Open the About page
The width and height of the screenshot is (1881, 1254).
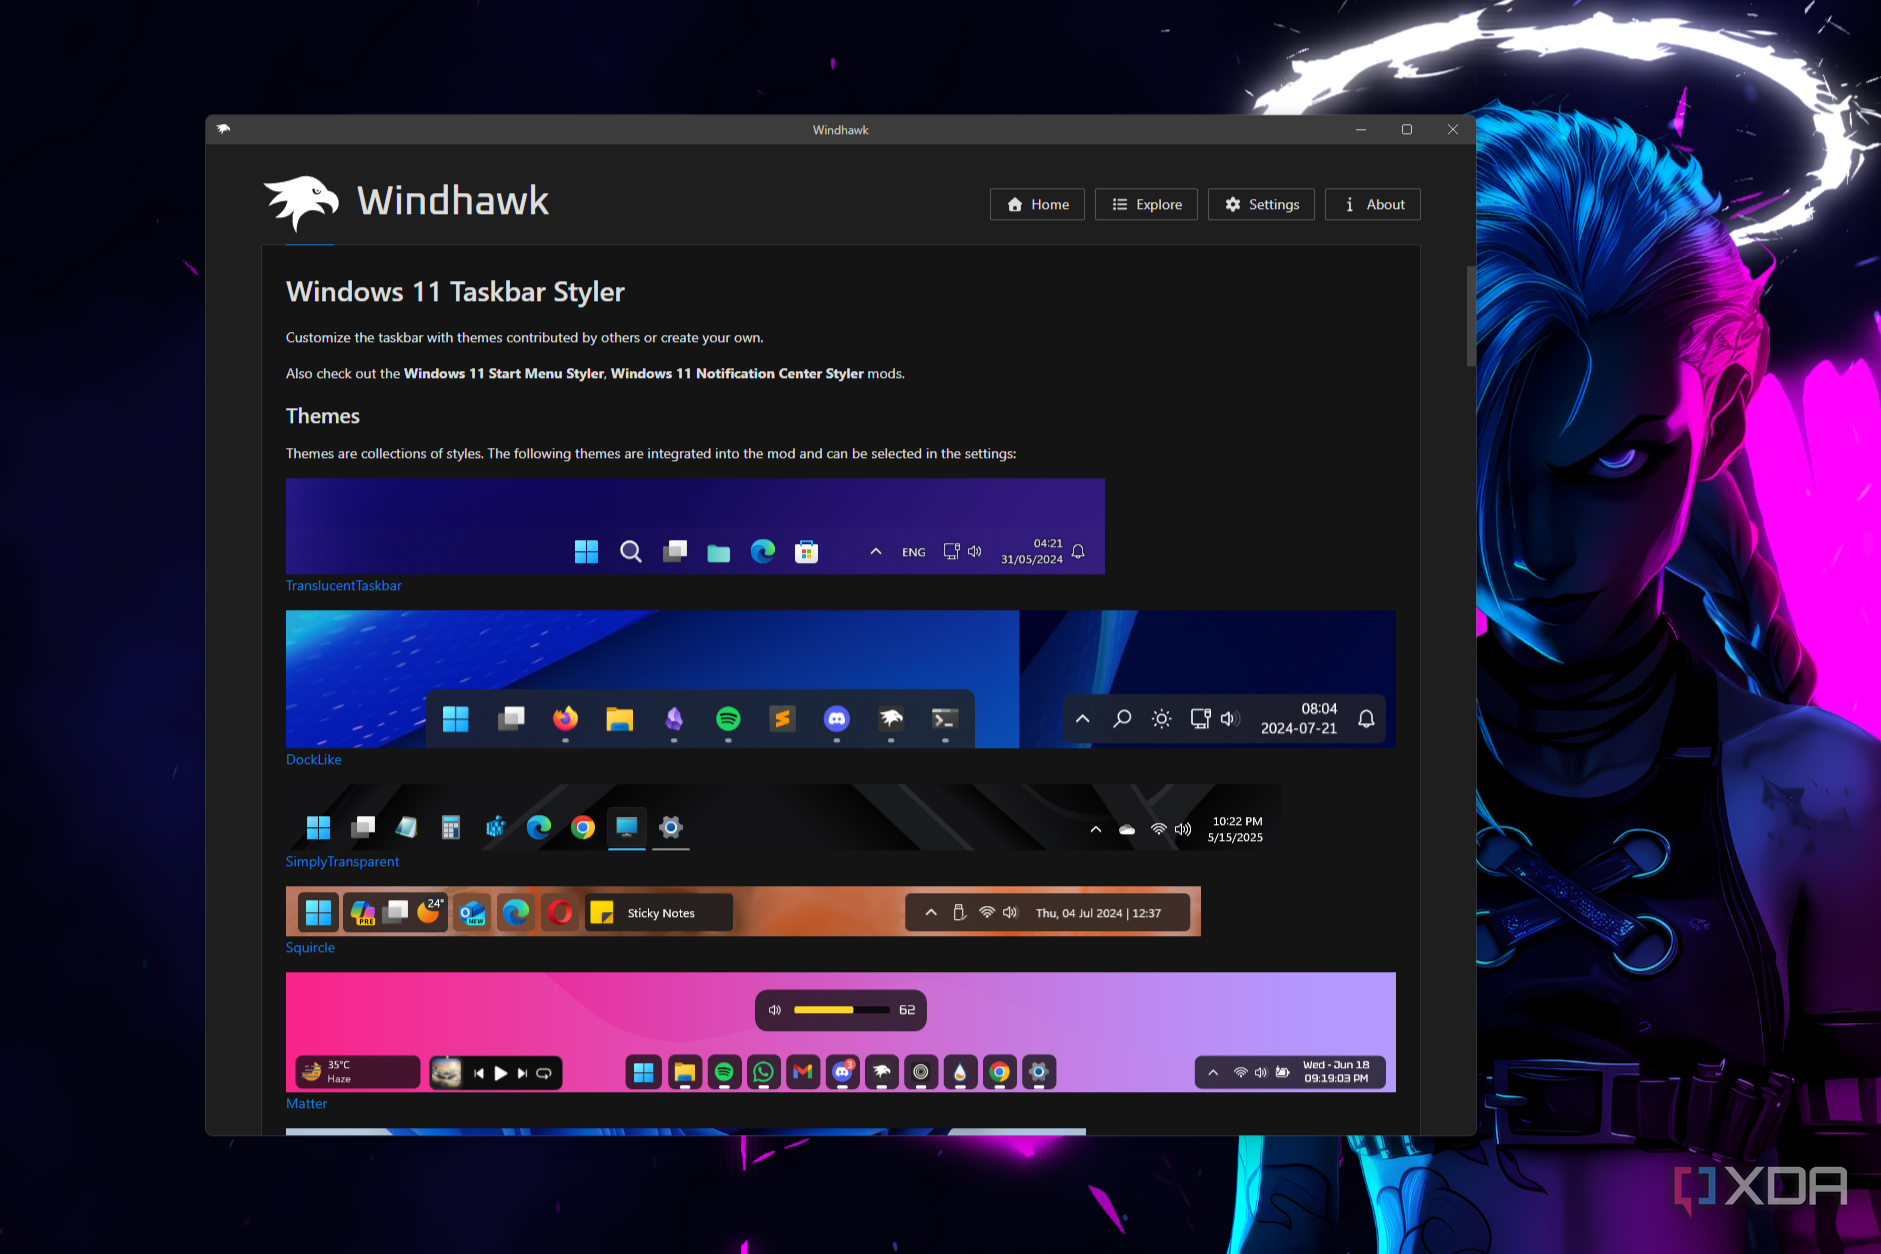[1372, 204]
